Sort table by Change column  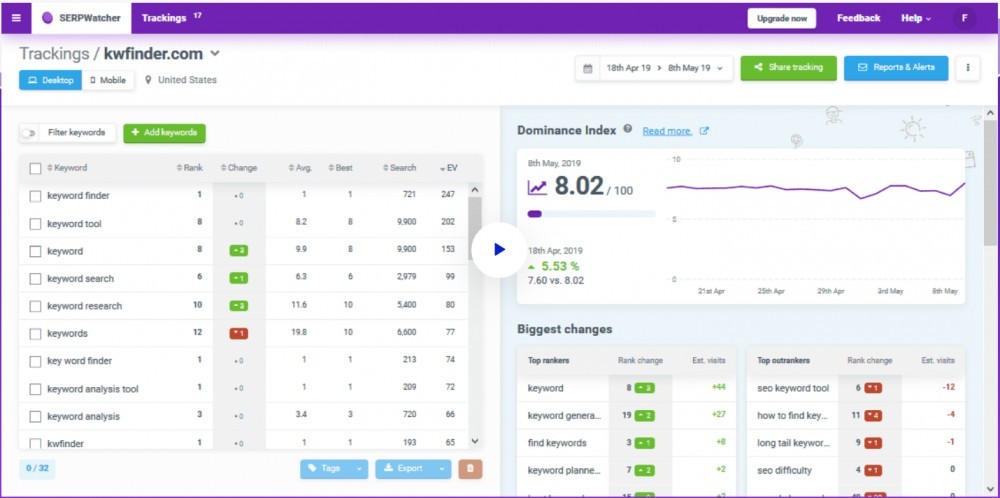(x=239, y=168)
